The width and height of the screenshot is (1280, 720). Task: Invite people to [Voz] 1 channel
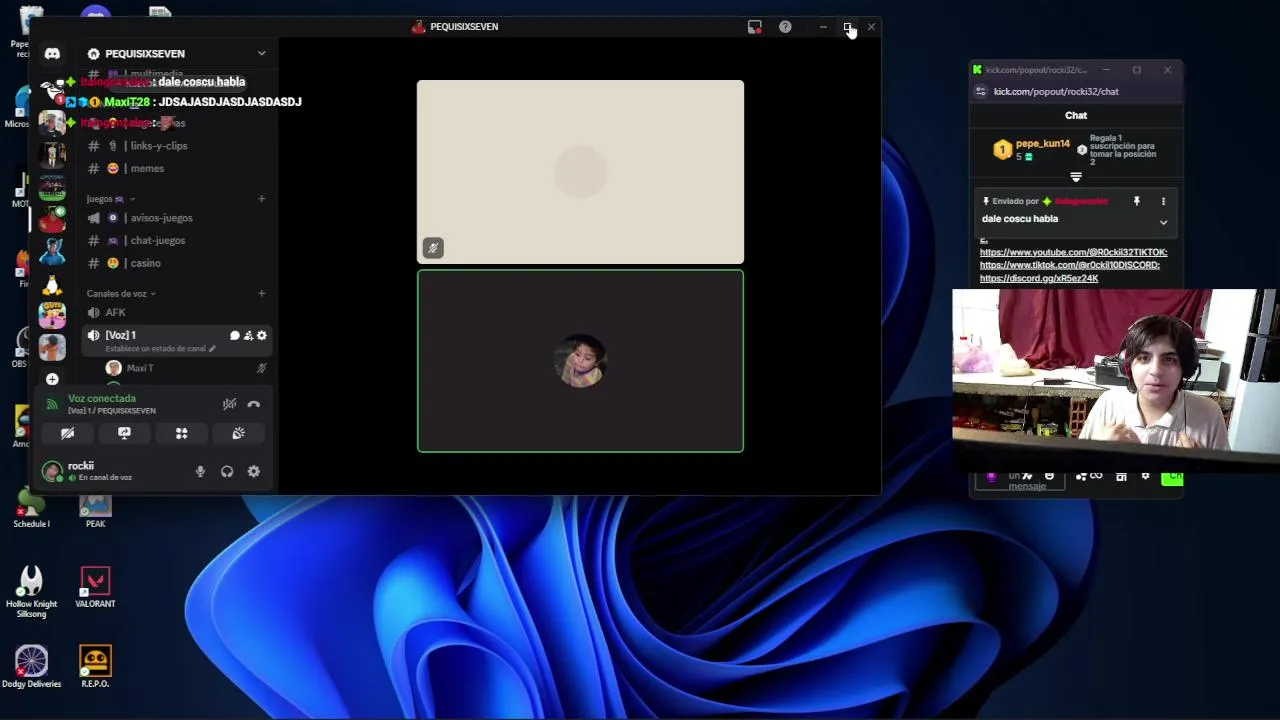pos(248,335)
